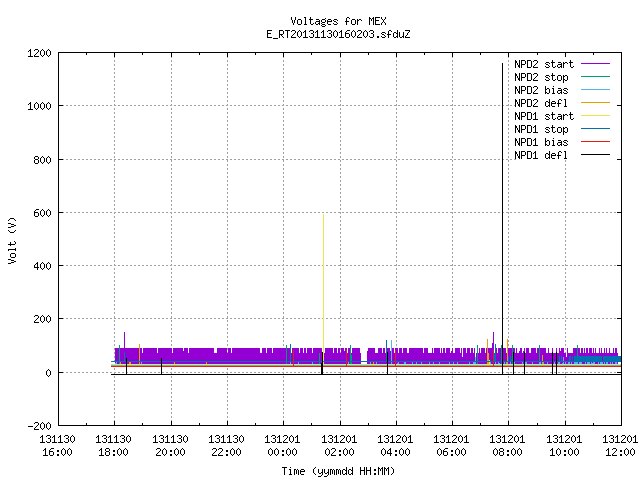Click the red line sample for NPD1 bias
The image size is (640, 480).
coord(596,142)
